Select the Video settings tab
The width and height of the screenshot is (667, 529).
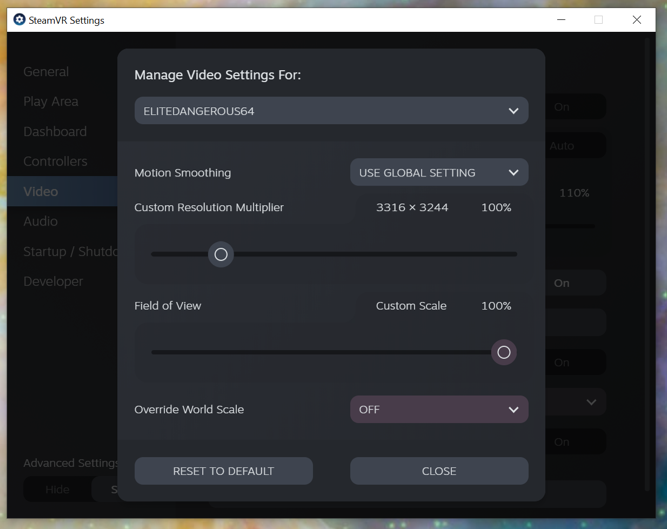(62, 191)
